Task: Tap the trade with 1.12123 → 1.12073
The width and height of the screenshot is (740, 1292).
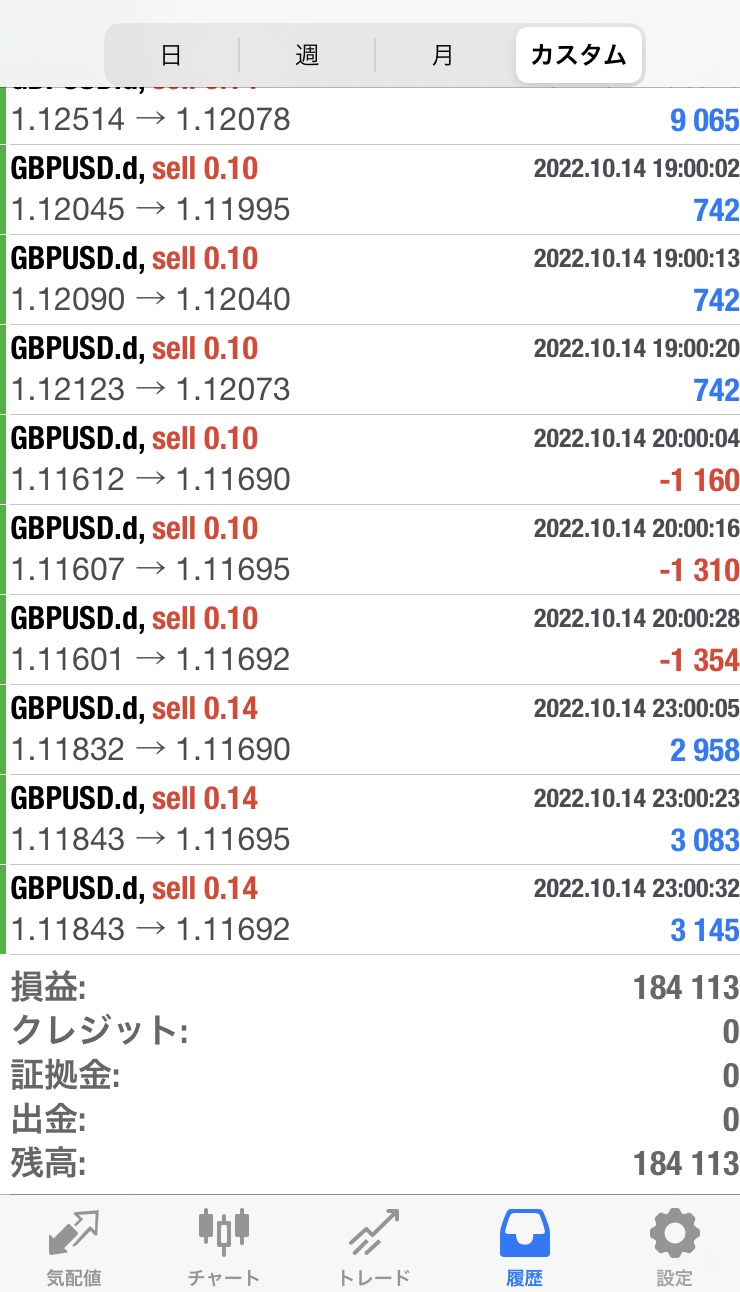Action: (x=370, y=370)
